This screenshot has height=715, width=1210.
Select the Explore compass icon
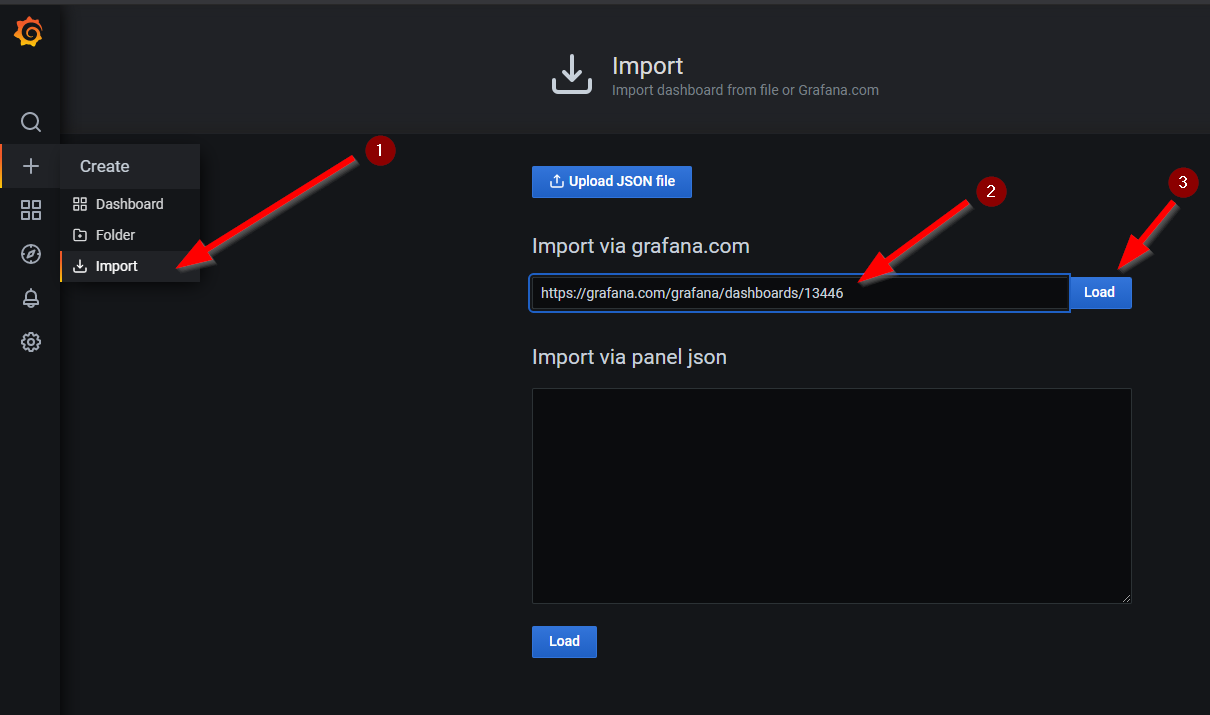tap(30, 254)
